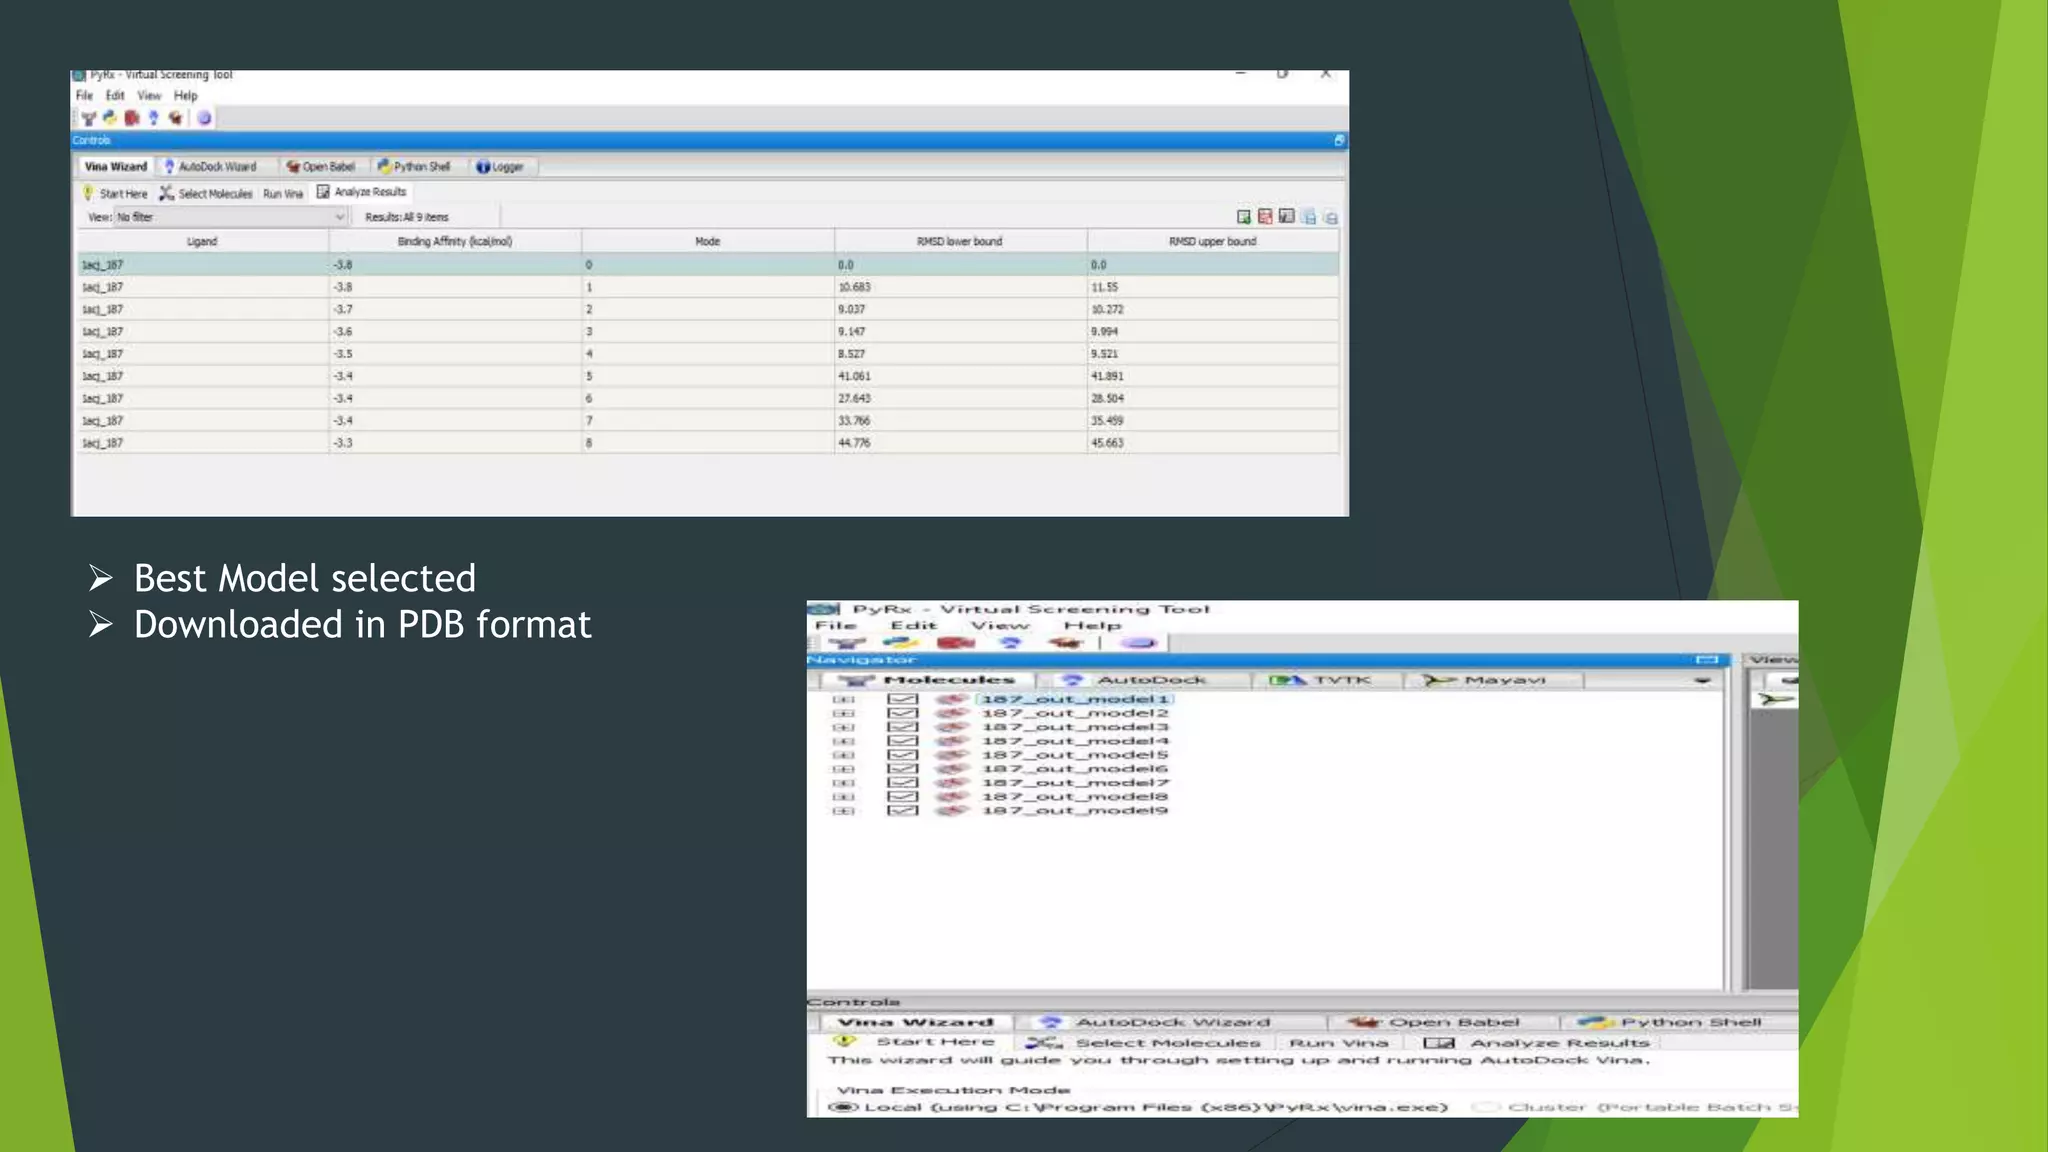Open Help menu in top PyRx window
The height and width of the screenshot is (1152, 2048).
[x=186, y=96]
